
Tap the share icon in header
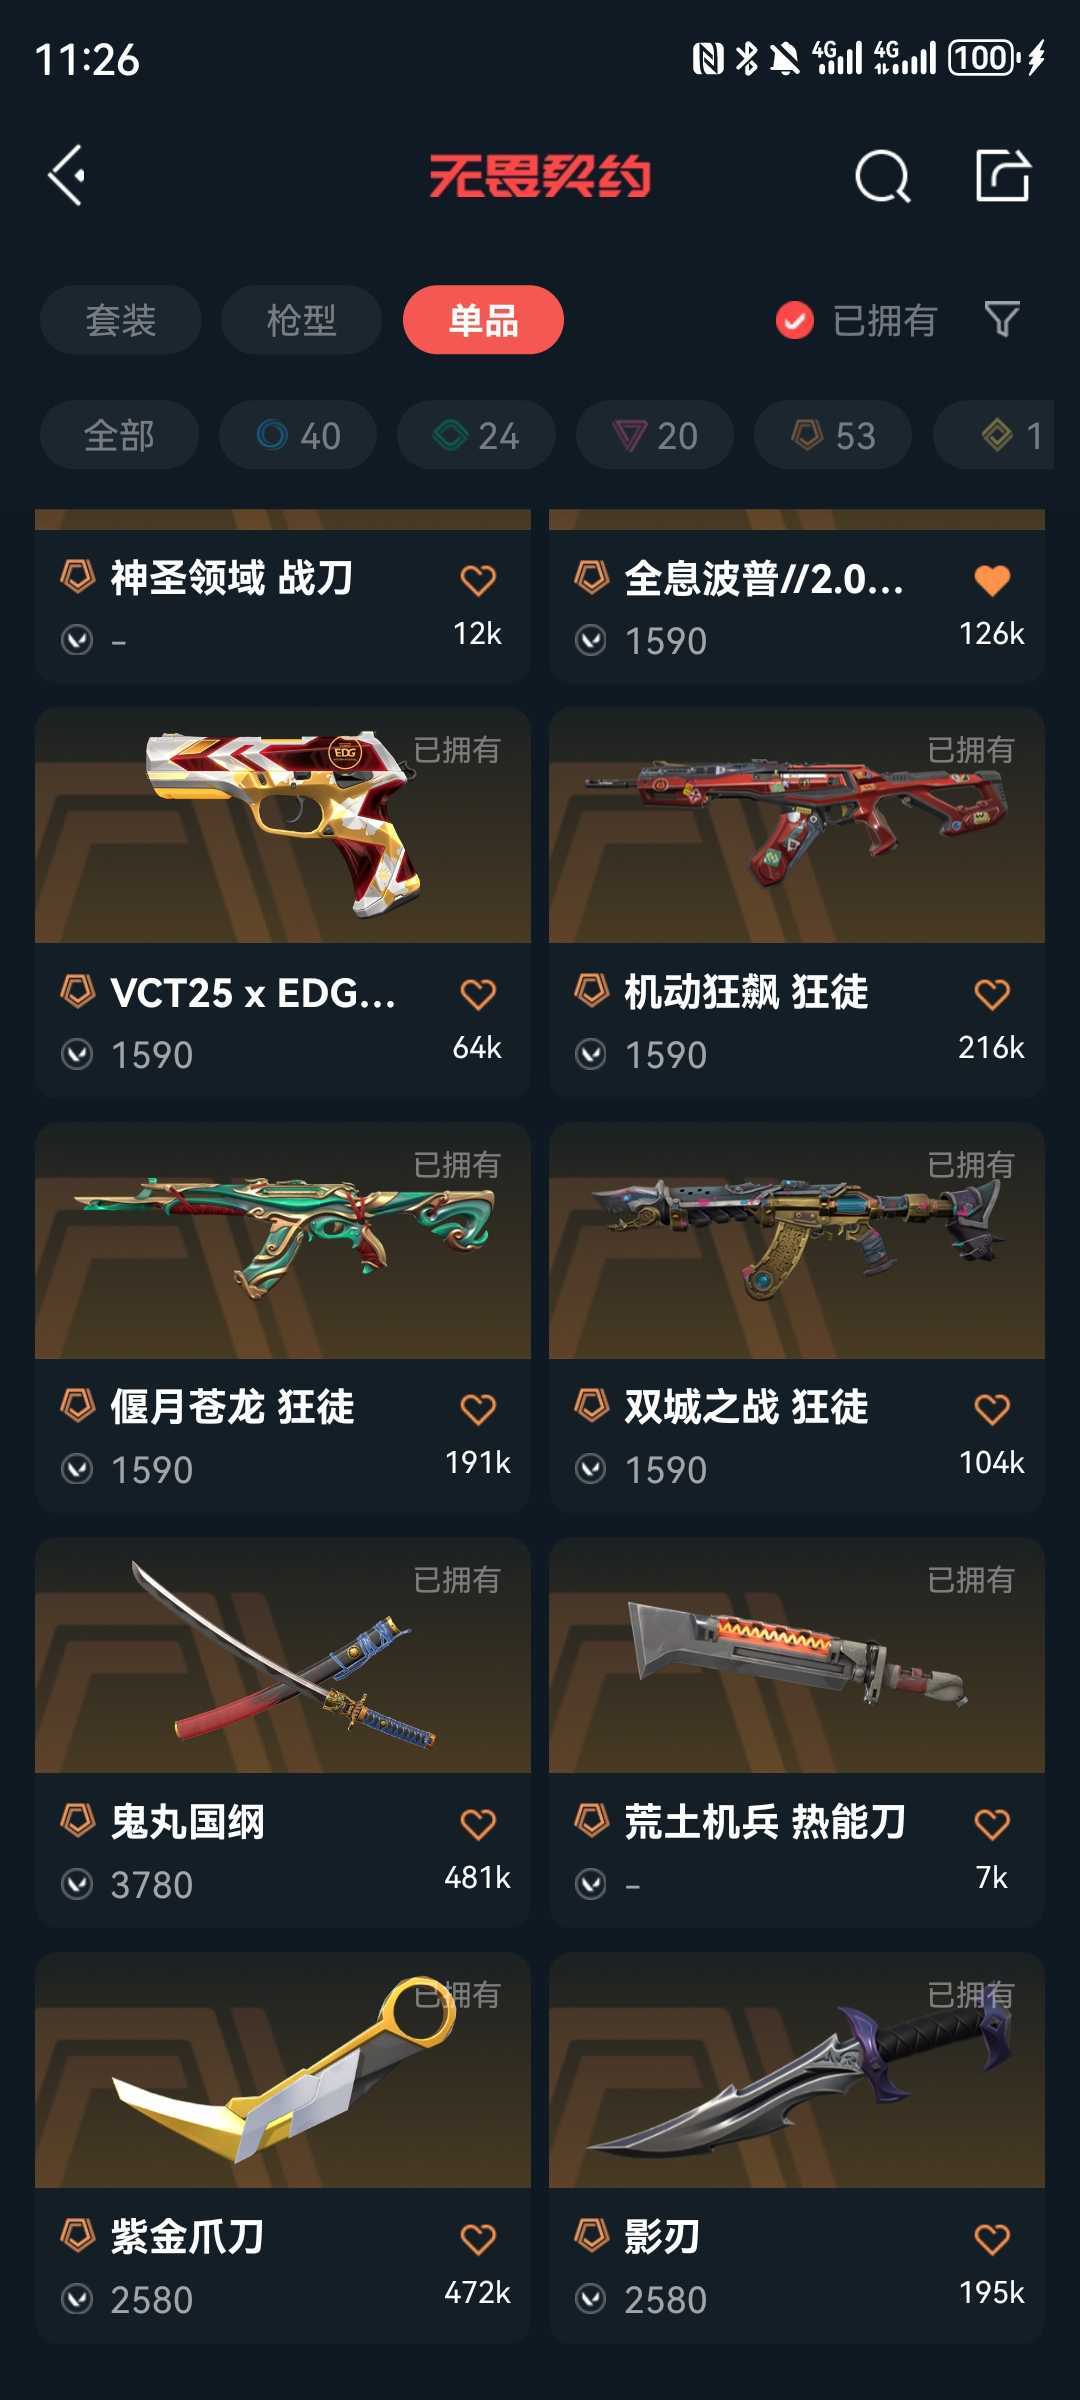1003,175
